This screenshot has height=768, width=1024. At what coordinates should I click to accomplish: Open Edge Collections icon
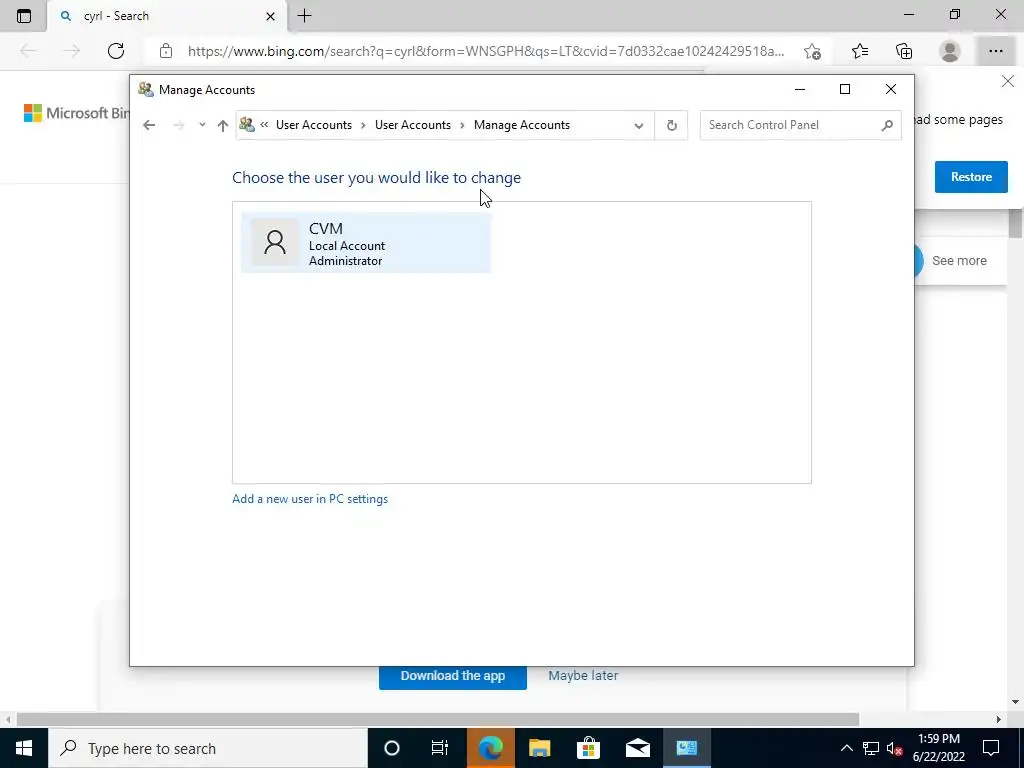[x=904, y=51]
